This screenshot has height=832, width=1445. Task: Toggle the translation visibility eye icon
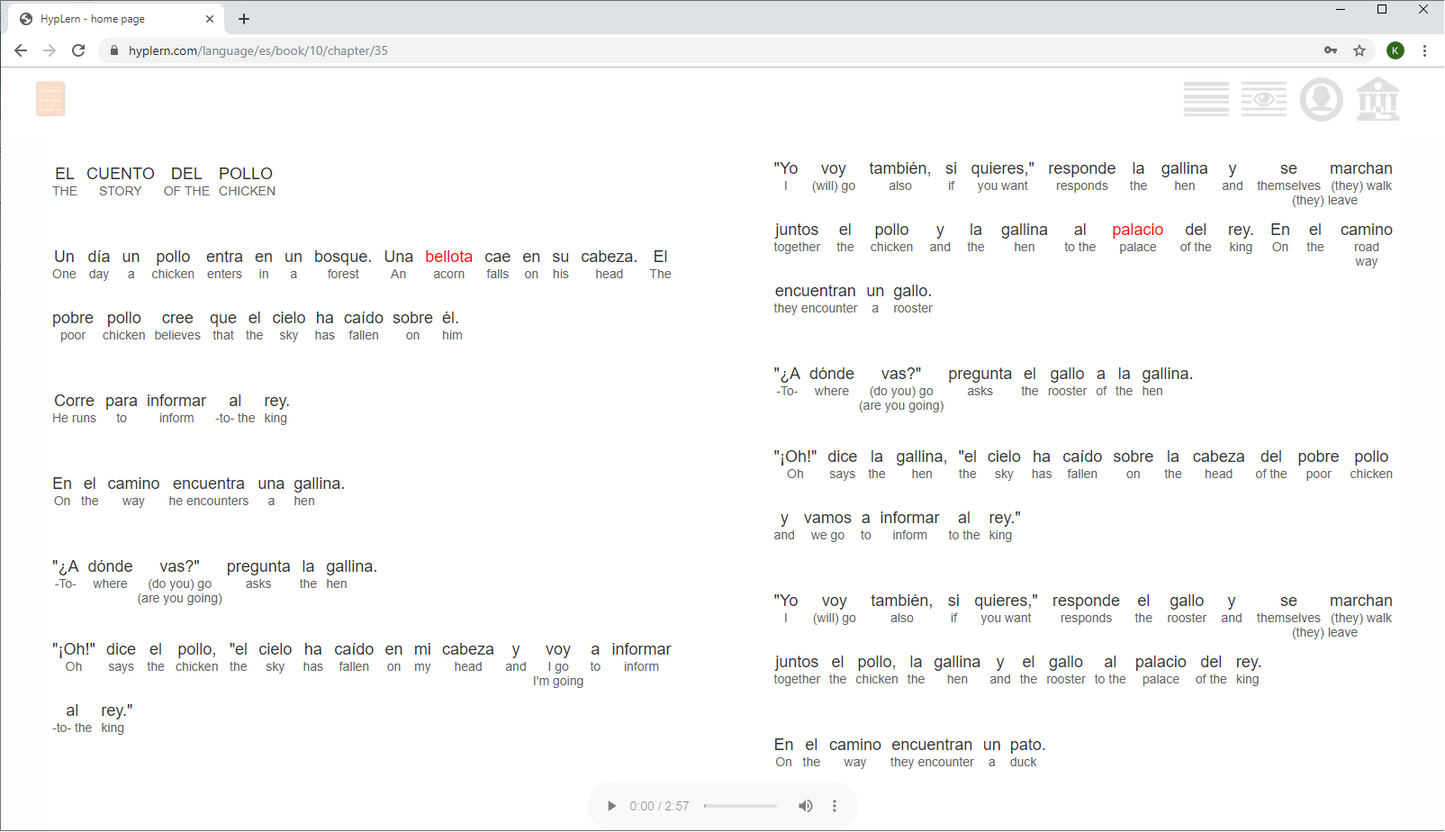tap(1264, 99)
